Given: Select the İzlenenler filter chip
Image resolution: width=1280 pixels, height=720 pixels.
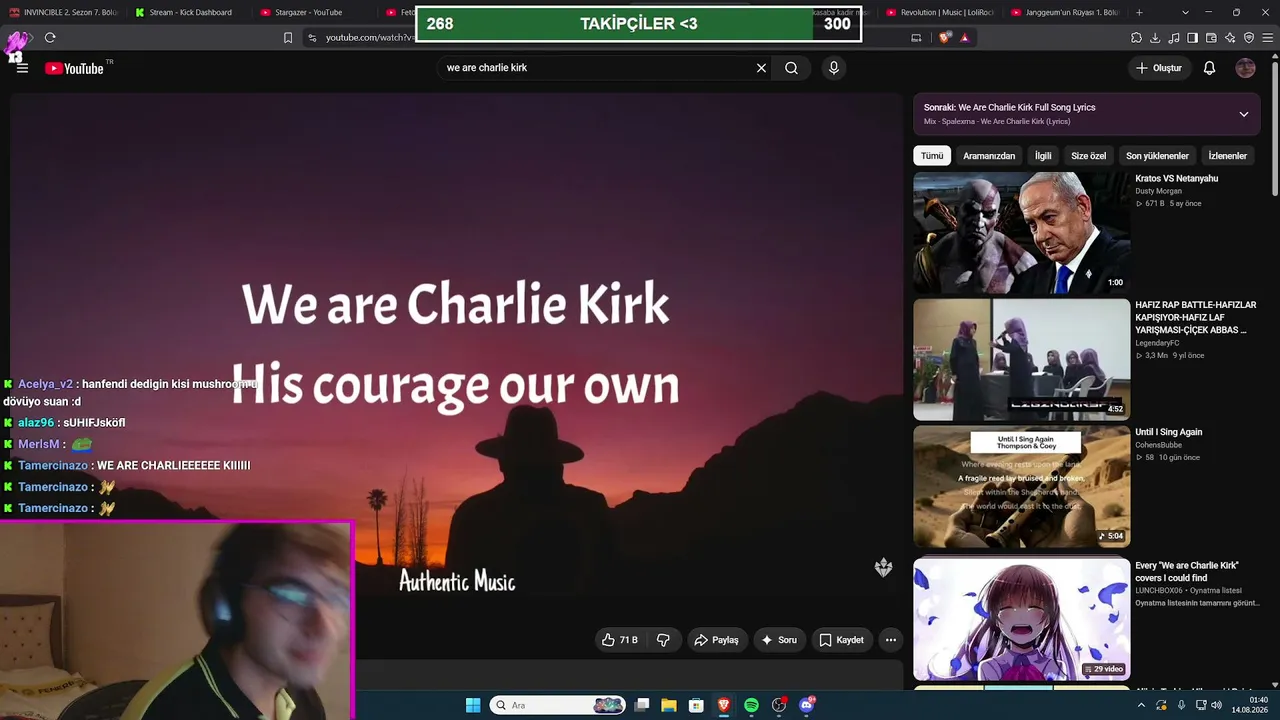Looking at the screenshot, I should (x=1228, y=156).
